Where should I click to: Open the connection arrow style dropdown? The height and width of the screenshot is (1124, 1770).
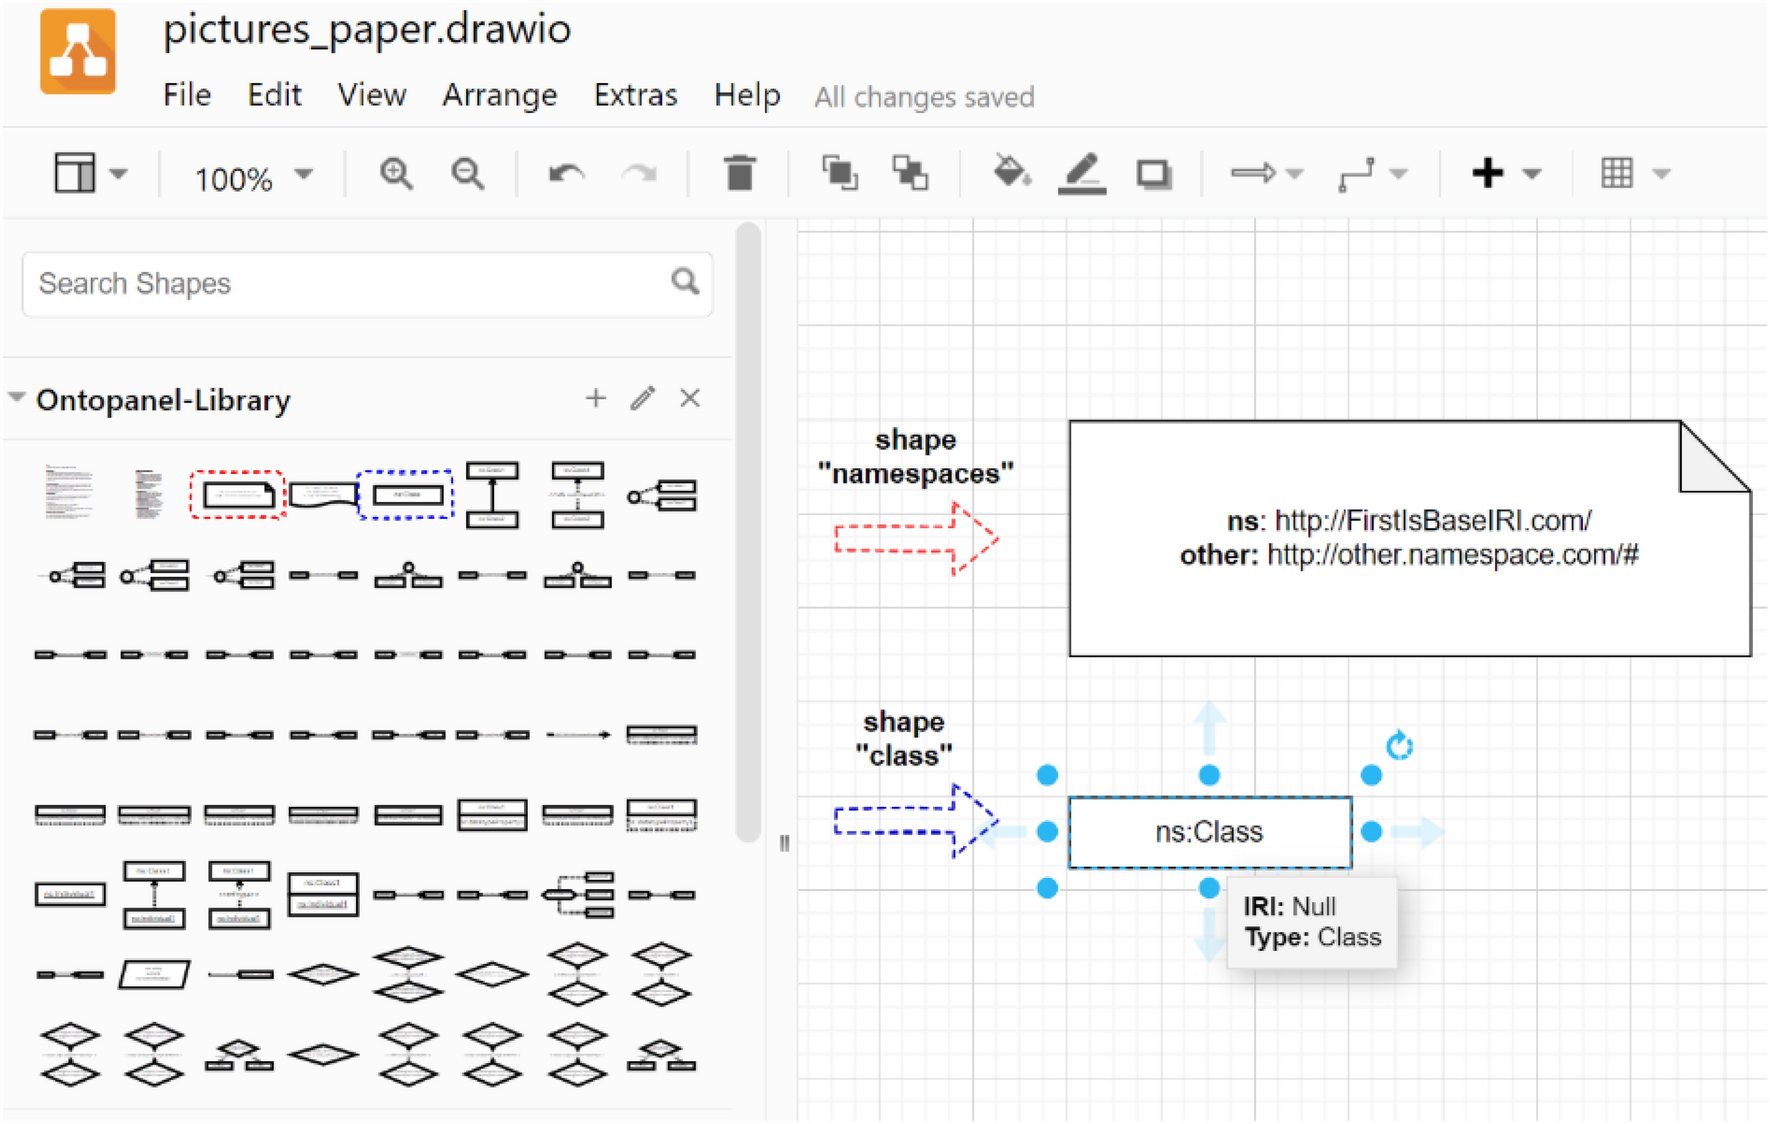(x=1267, y=174)
